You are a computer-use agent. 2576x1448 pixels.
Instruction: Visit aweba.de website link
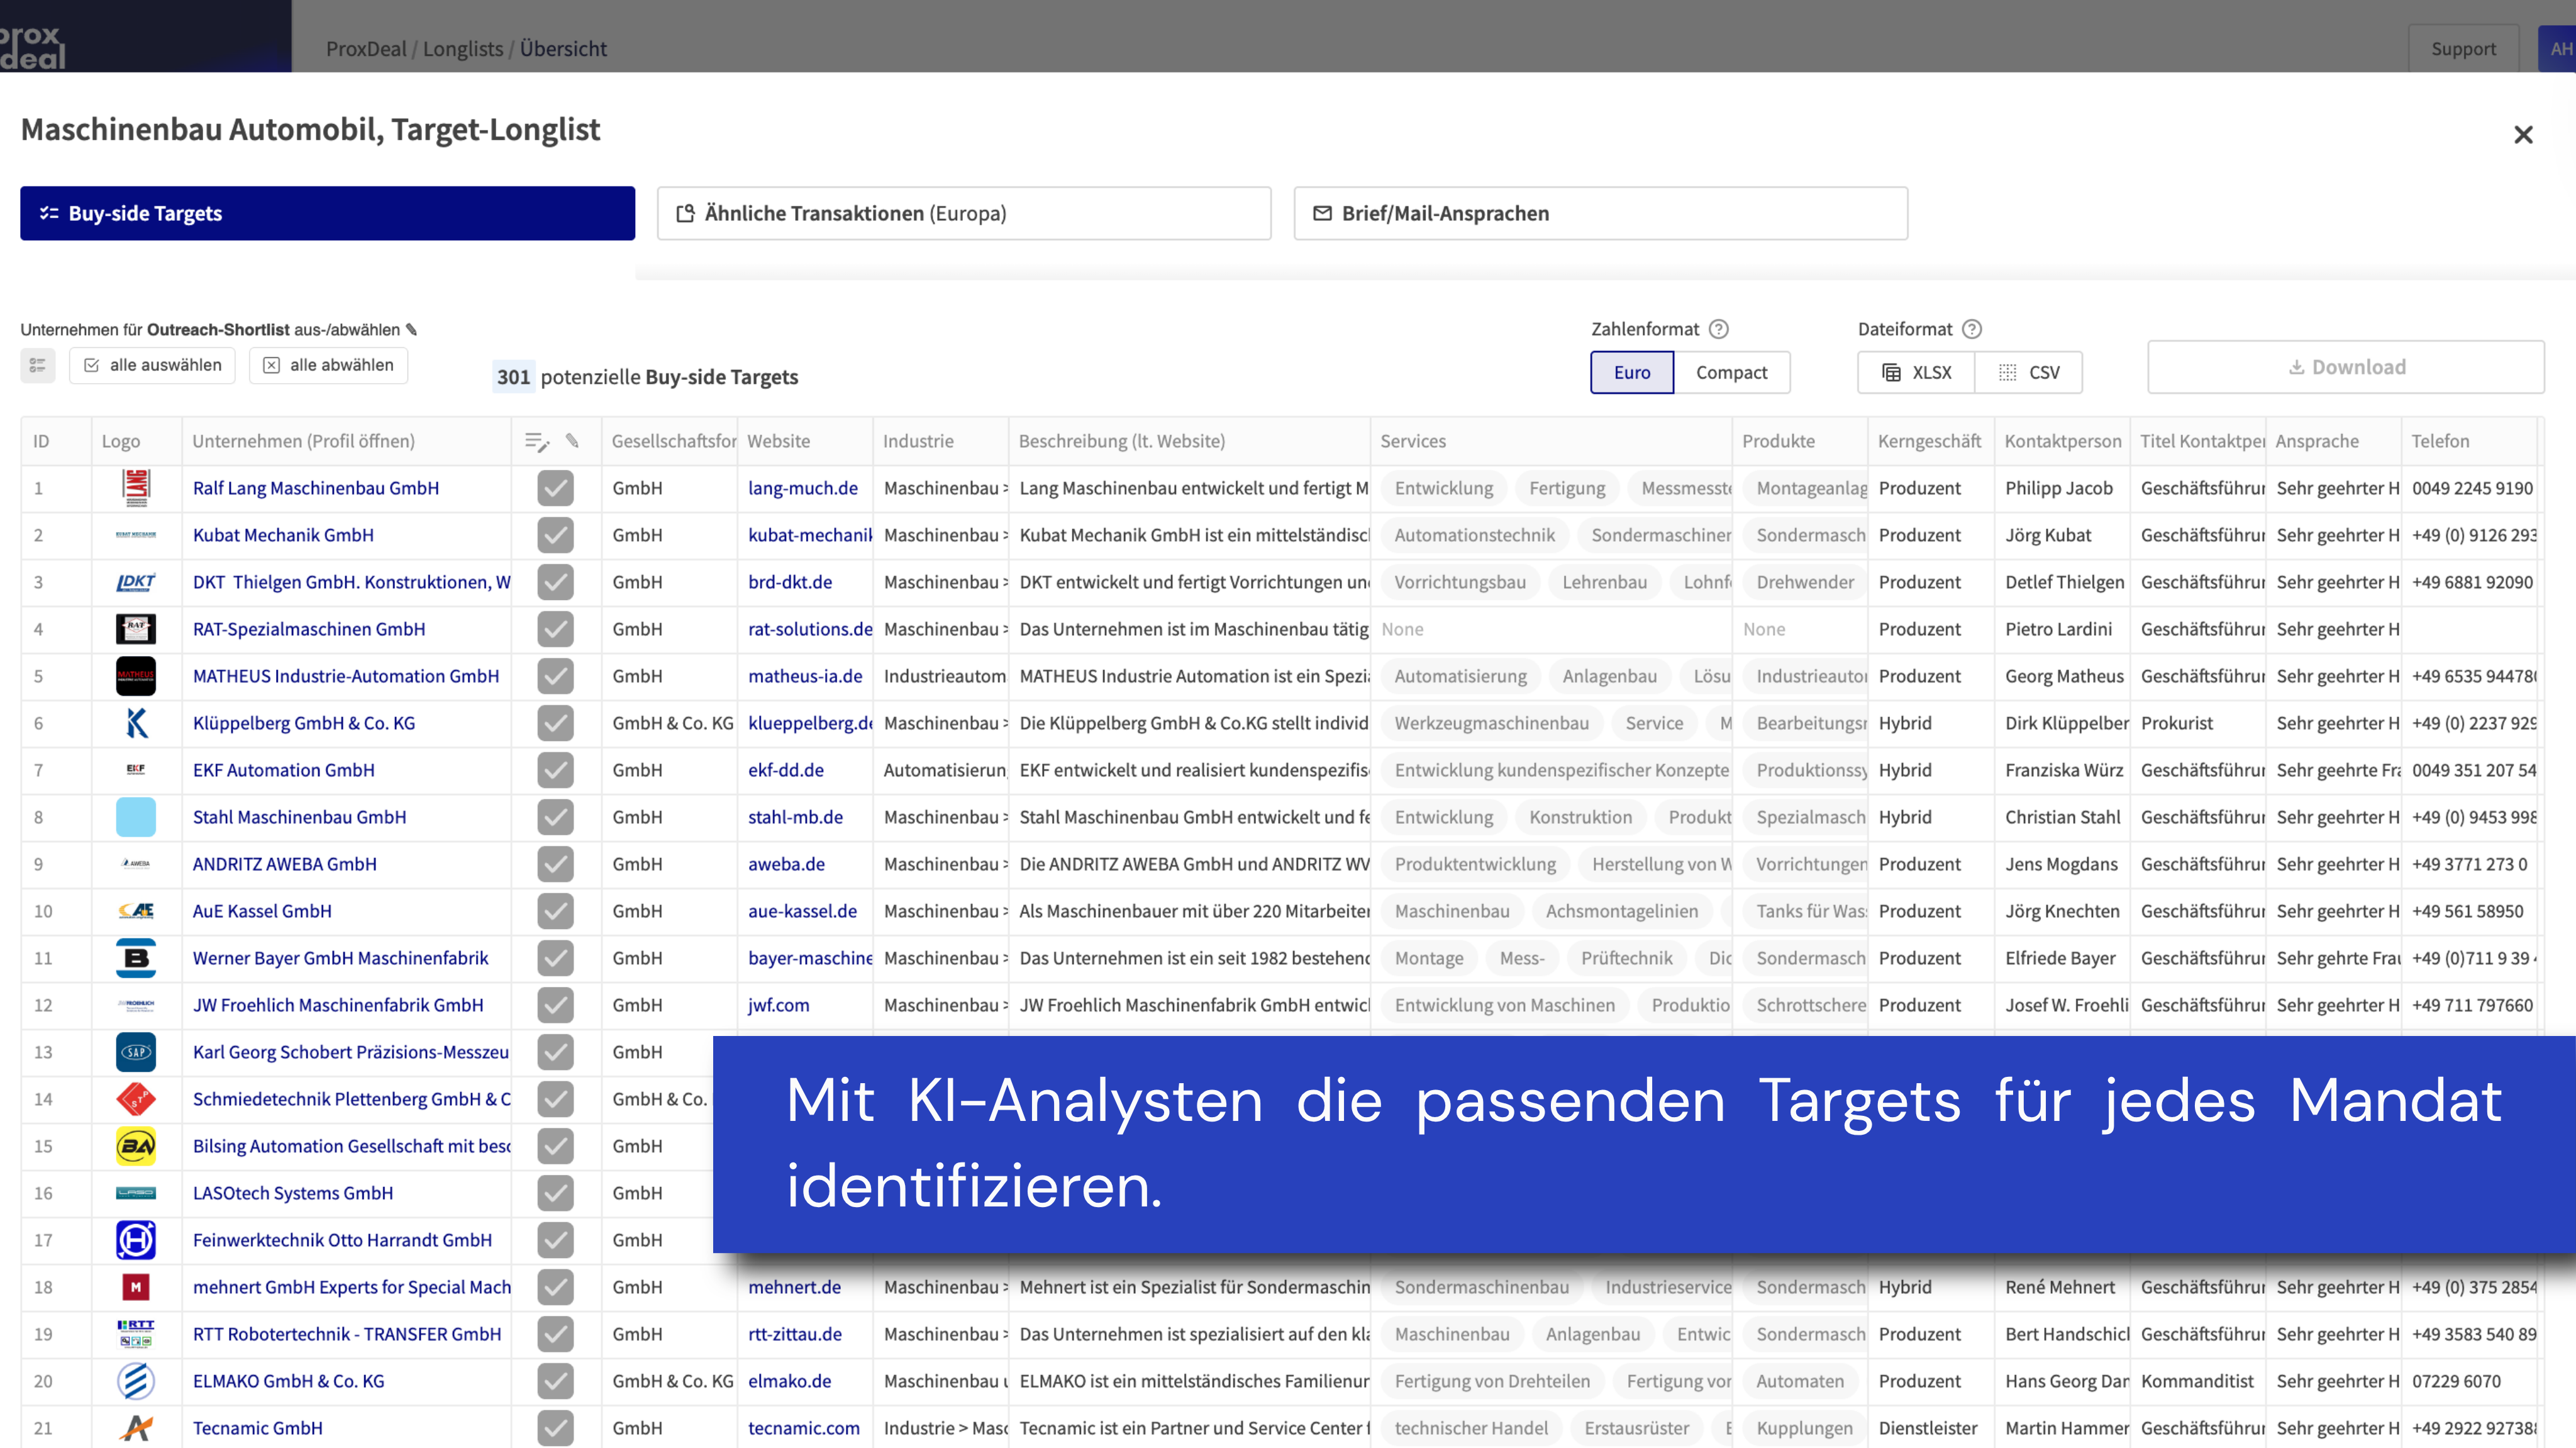[x=786, y=864]
